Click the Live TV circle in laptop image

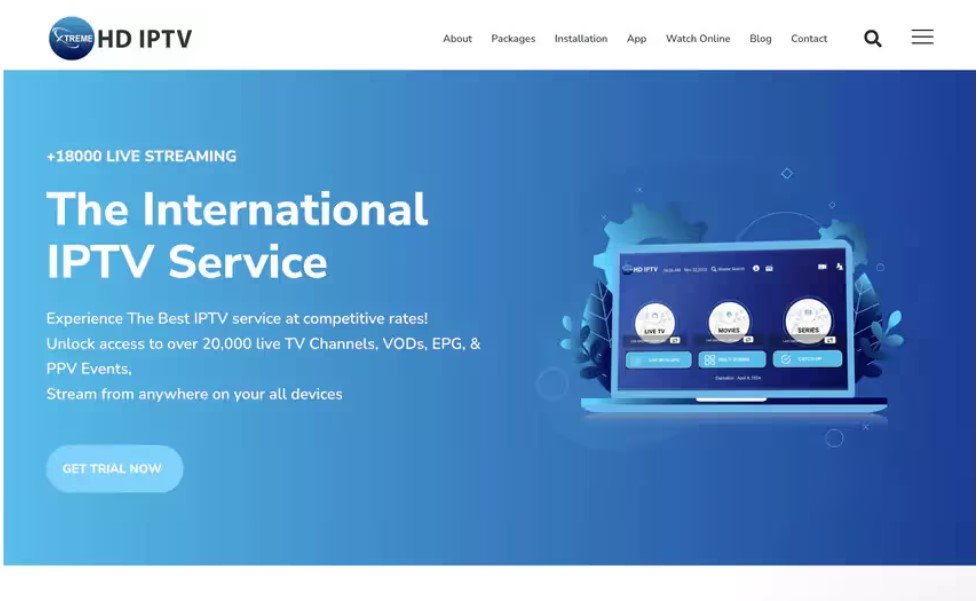click(654, 321)
